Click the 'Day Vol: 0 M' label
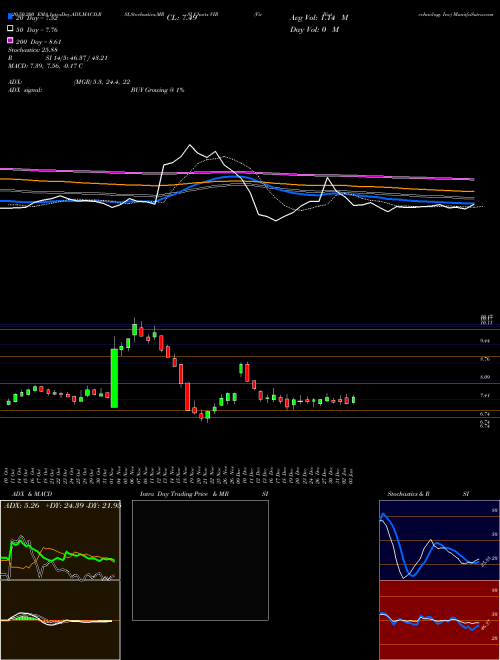 314,29
